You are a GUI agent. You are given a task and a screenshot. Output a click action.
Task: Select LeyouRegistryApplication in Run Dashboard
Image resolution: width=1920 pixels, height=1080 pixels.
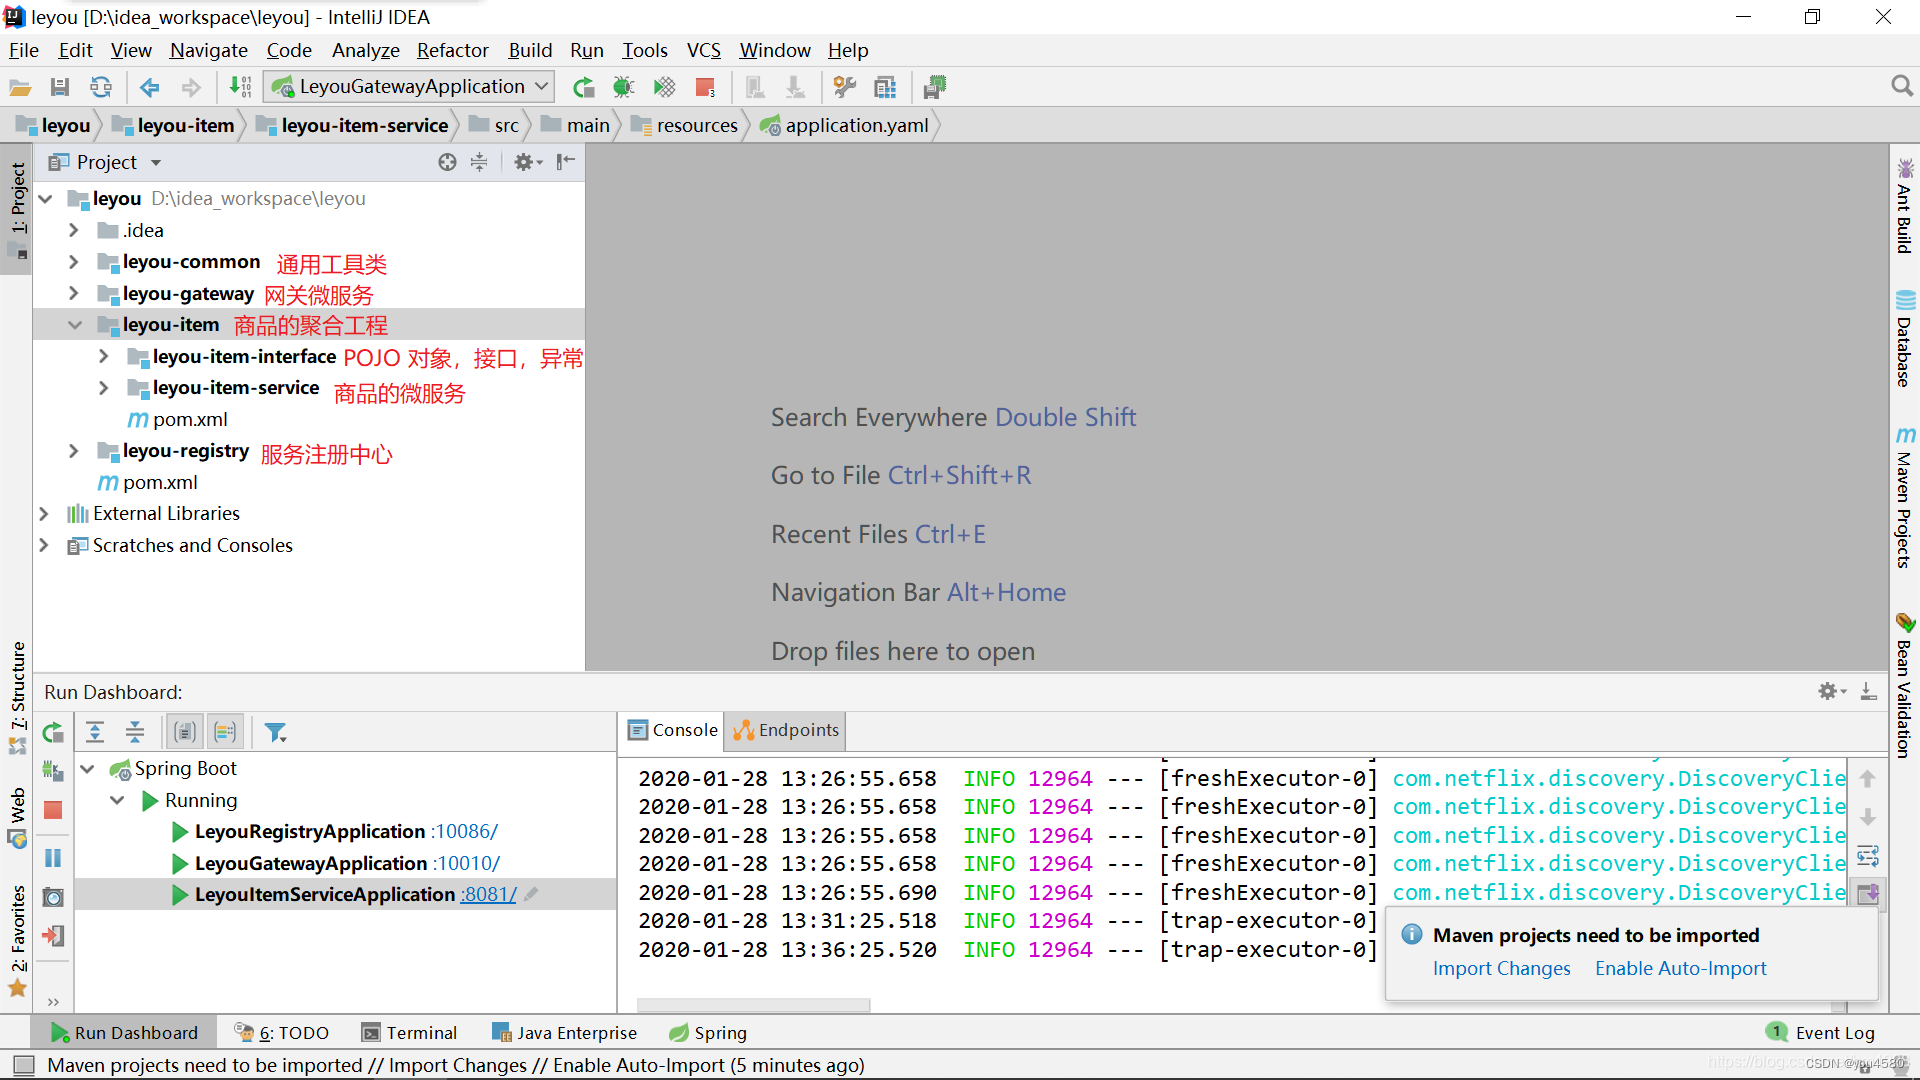point(310,832)
